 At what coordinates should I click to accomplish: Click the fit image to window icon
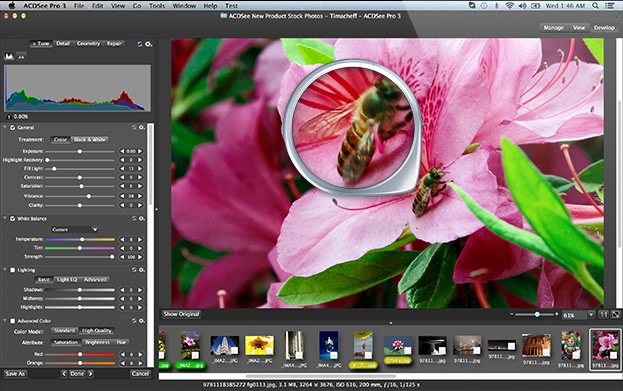[615, 315]
